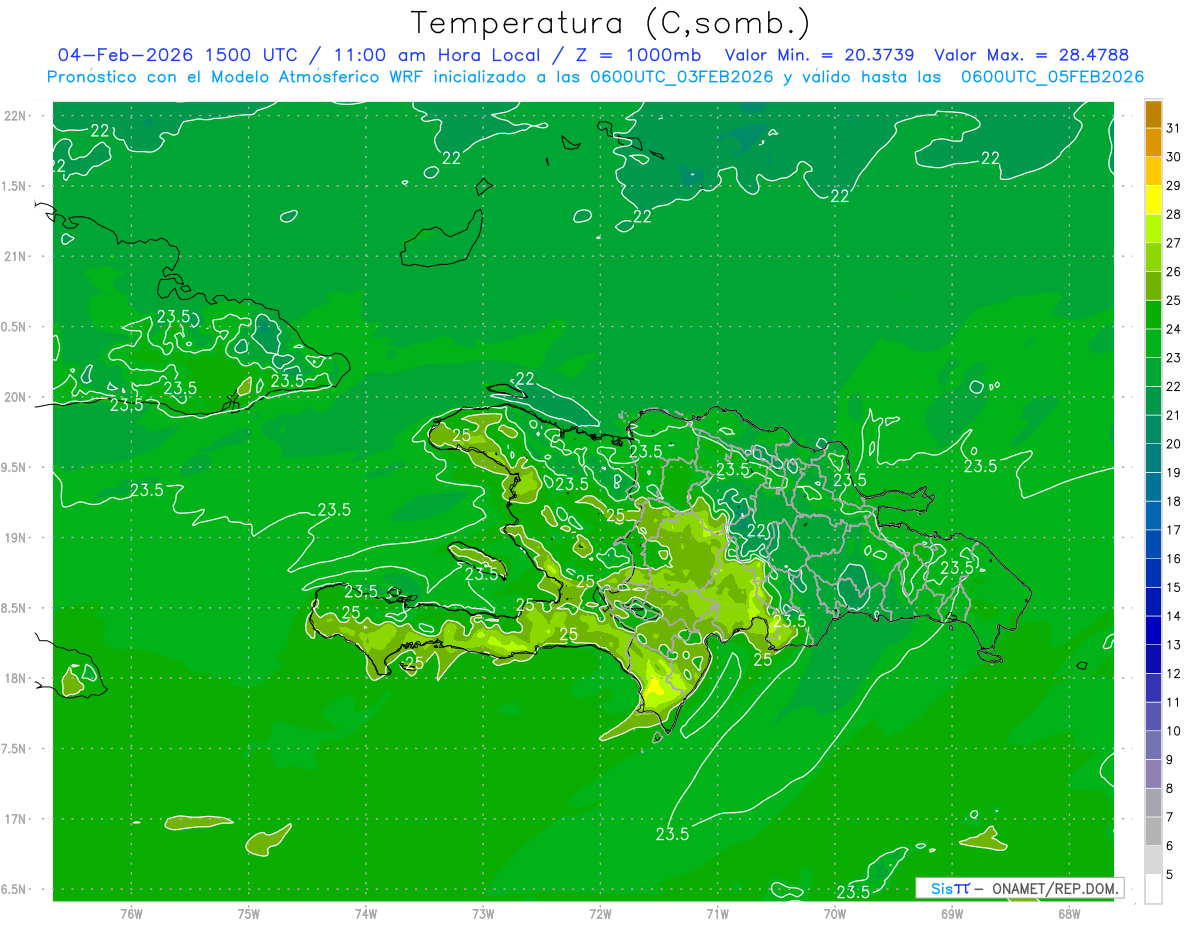Click the "19N" latitude axis label
Screen dimensions: 1200x927
(16, 538)
